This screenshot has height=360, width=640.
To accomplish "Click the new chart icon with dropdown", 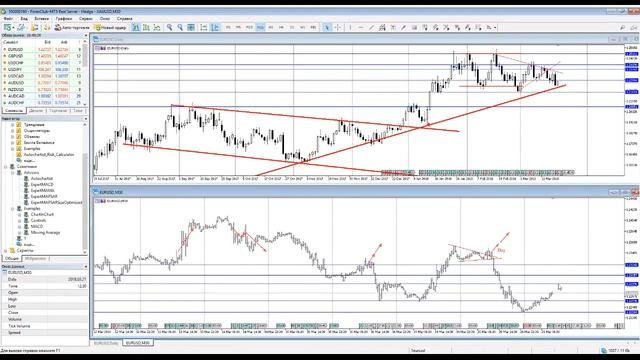I will click(9, 27).
